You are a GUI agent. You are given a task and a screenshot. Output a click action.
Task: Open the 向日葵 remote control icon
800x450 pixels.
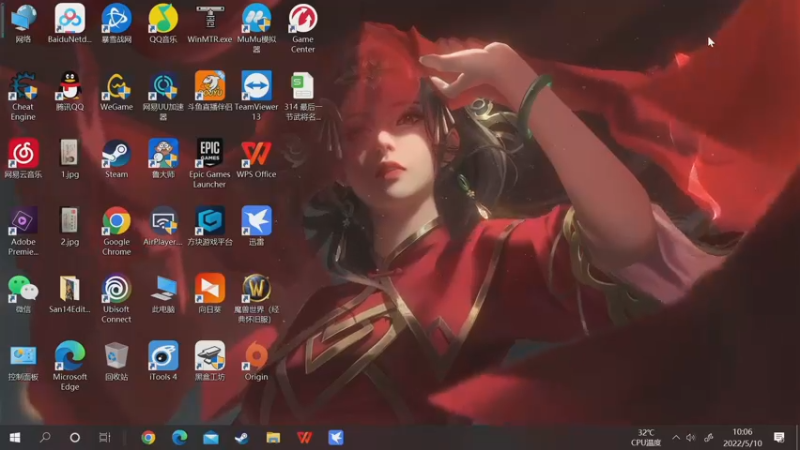click(x=210, y=293)
